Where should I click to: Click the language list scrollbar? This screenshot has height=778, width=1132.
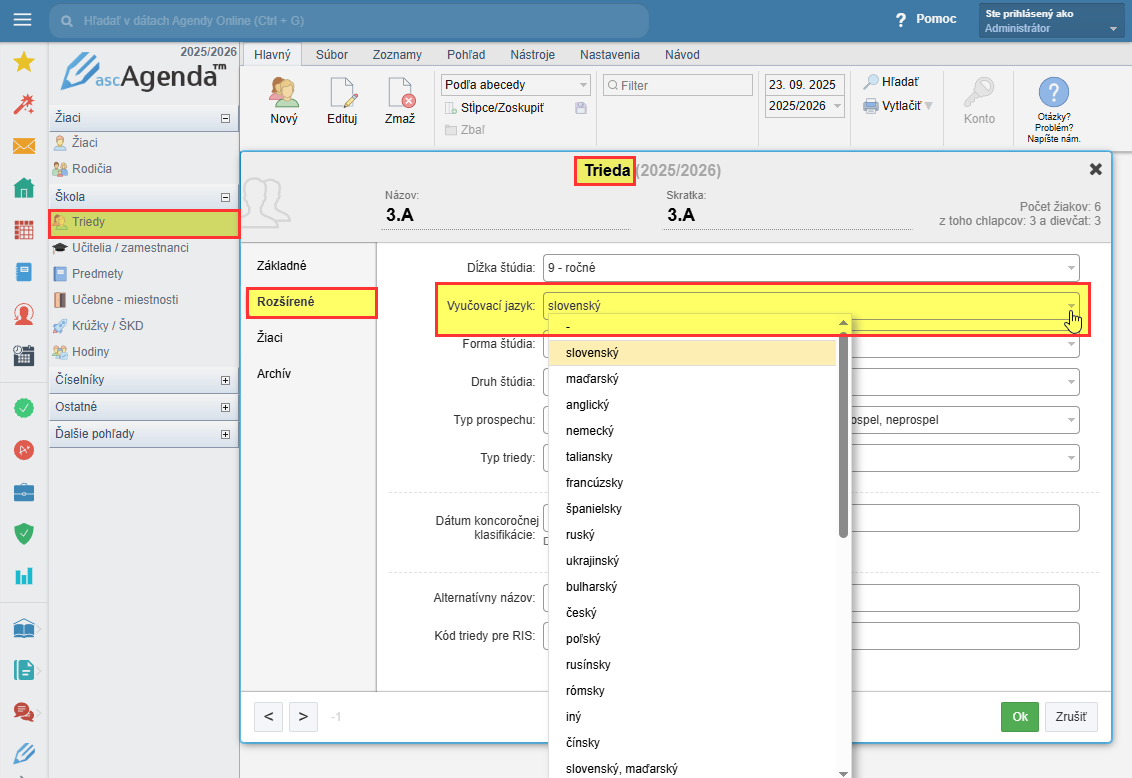(x=844, y=435)
